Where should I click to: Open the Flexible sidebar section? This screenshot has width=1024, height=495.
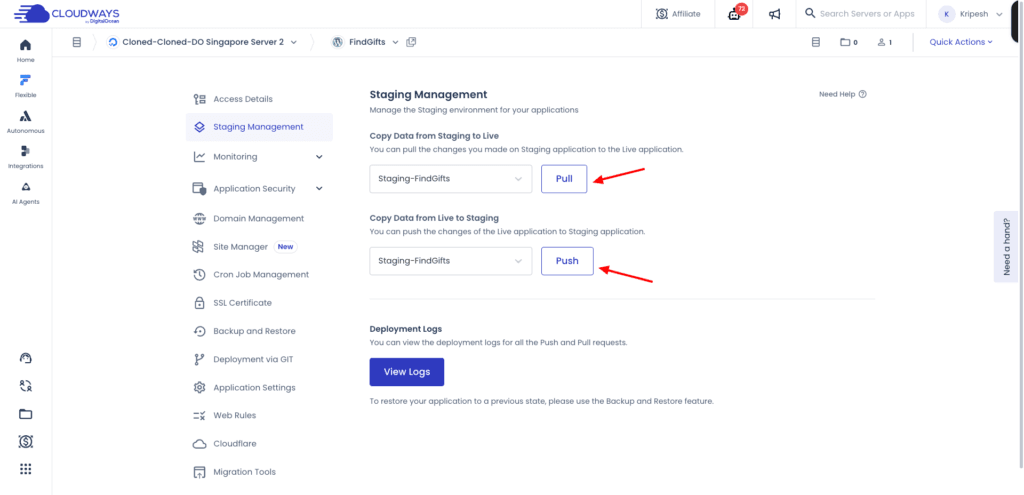click(x=25, y=86)
